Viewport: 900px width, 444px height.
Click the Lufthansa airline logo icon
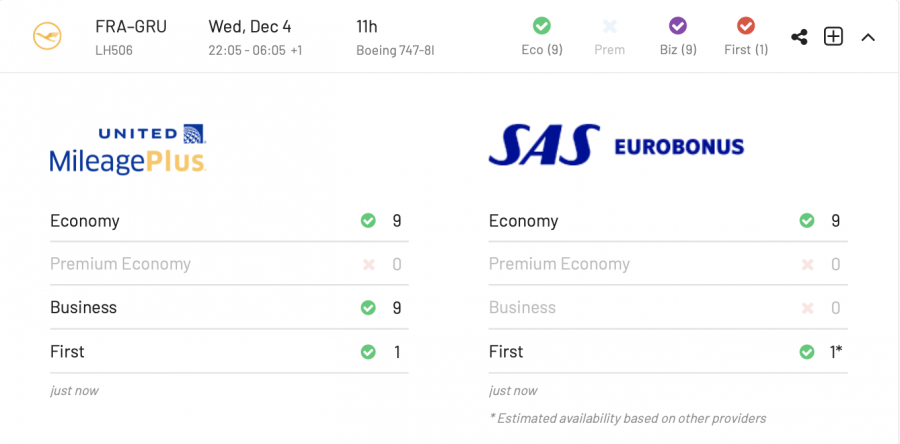47,36
